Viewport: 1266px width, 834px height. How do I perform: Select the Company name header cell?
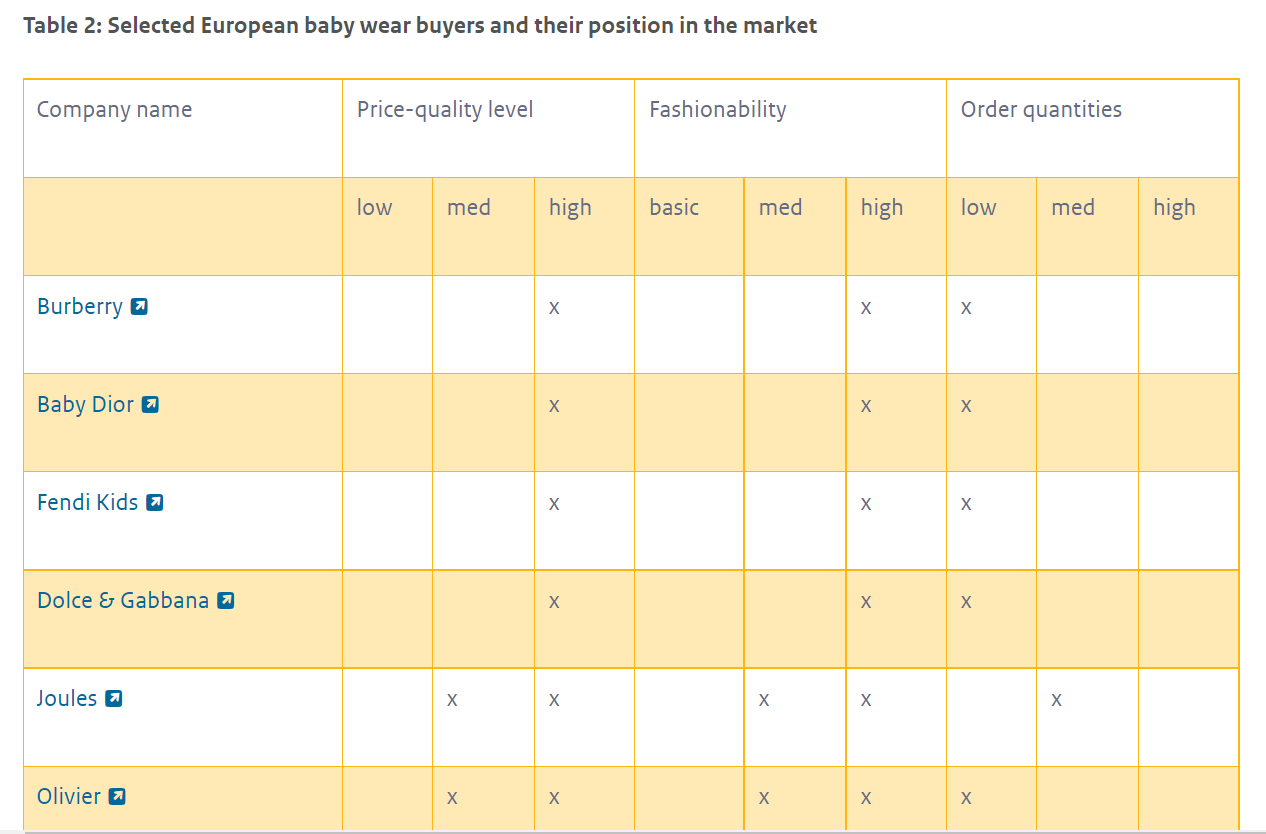click(114, 110)
